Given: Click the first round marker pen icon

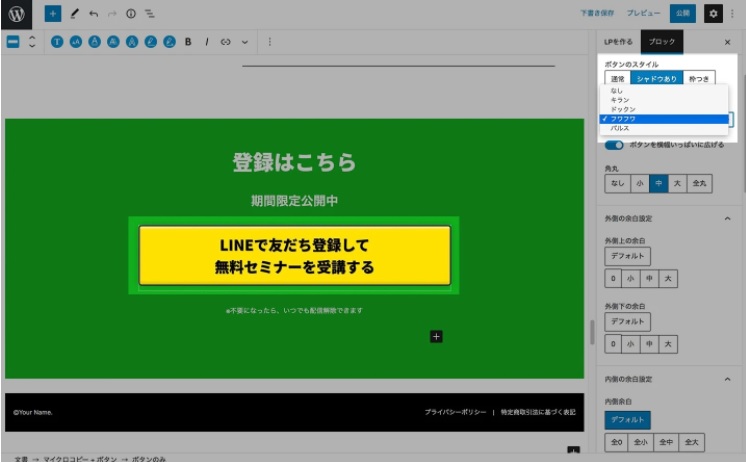Looking at the screenshot, I should click(151, 42).
